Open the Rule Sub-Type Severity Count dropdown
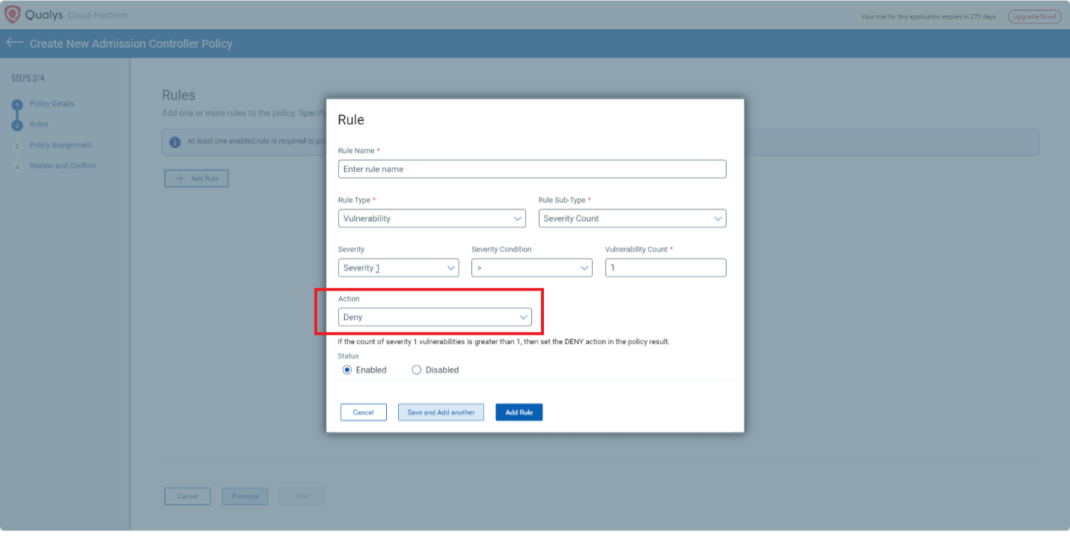The height and width of the screenshot is (557, 1070). (x=632, y=218)
